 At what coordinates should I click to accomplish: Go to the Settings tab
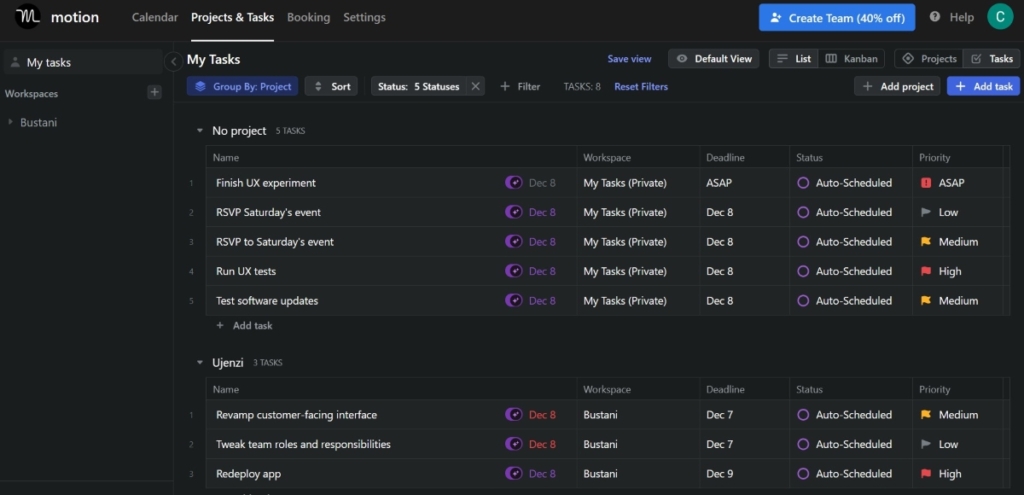364,18
